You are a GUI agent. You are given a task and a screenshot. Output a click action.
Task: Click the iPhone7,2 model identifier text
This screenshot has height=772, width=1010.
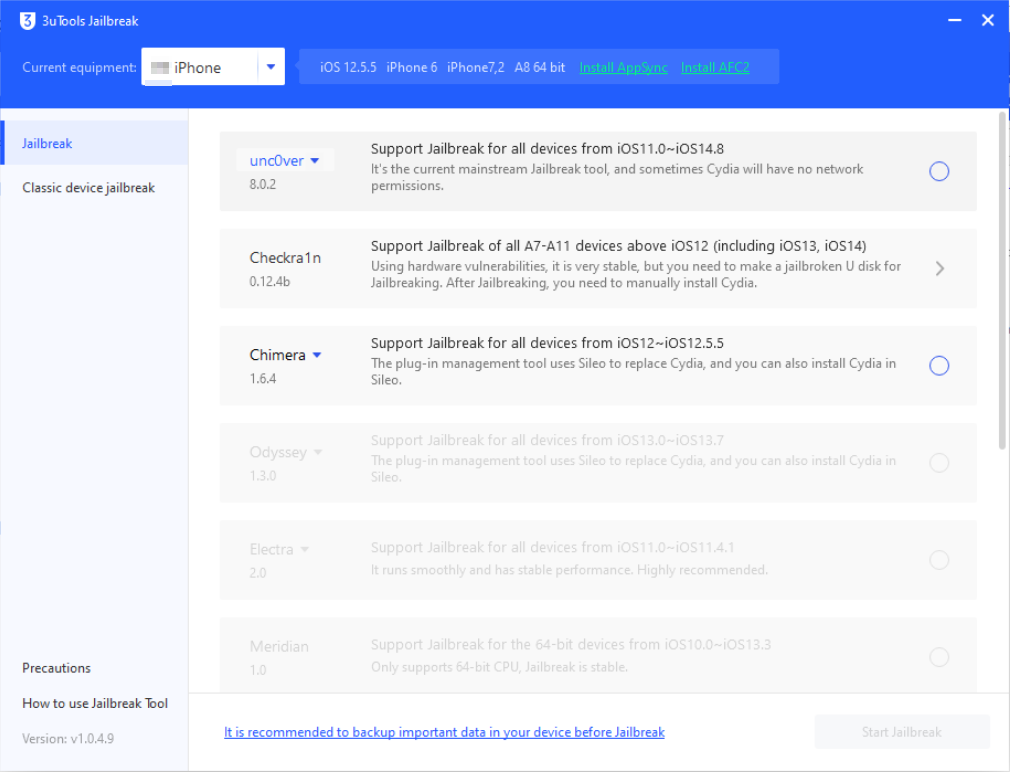click(x=475, y=67)
